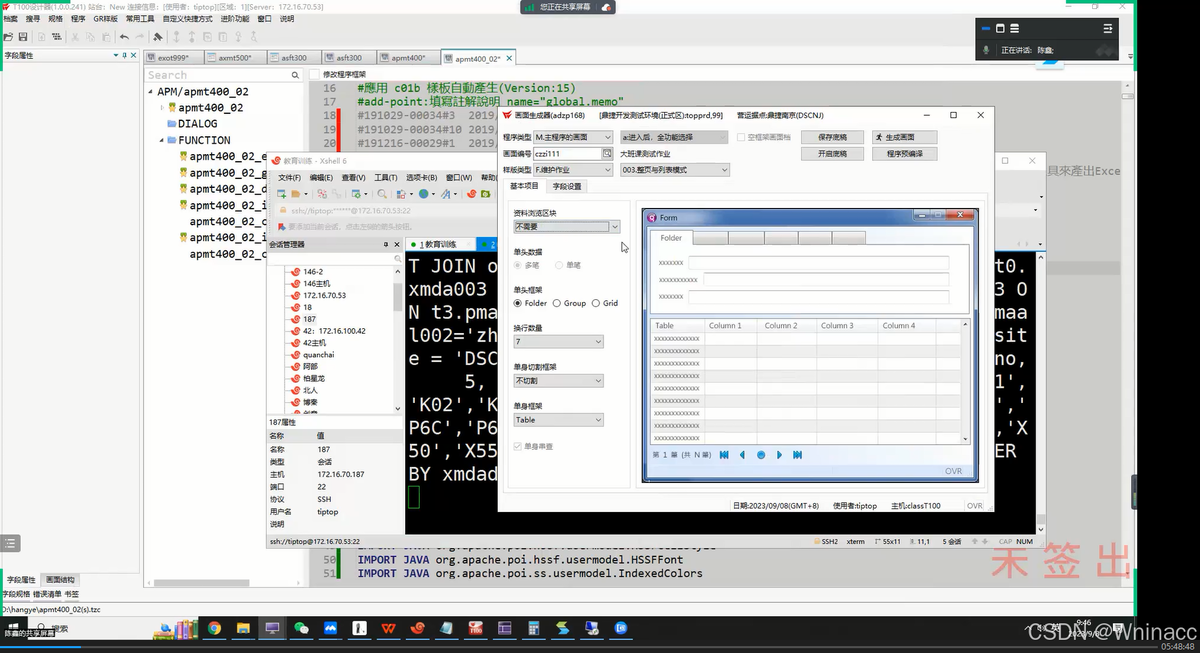Viewport: 1200px width, 653px height.
Task: Select the Group radio button
Action: (x=557, y=303)
